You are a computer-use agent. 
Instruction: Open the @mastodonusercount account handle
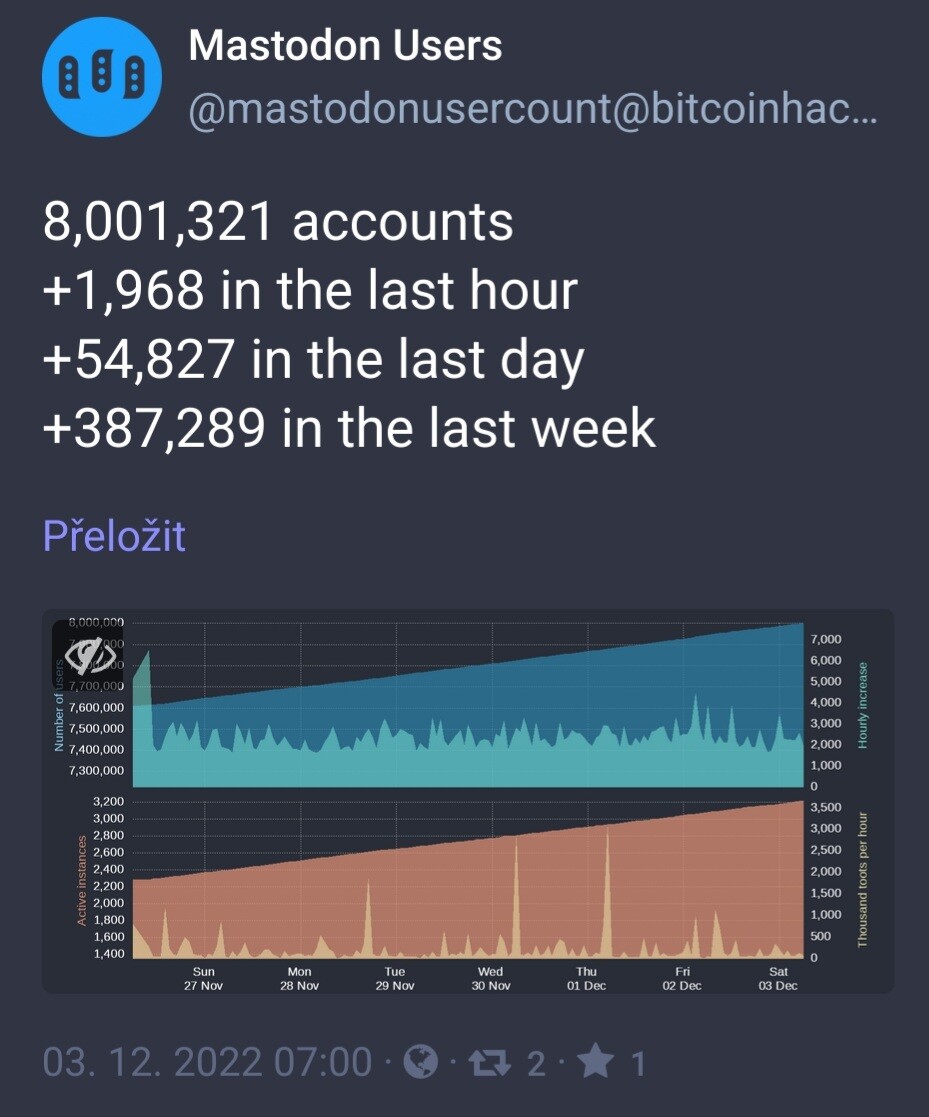pyautogui.click(x=532, y=109)
